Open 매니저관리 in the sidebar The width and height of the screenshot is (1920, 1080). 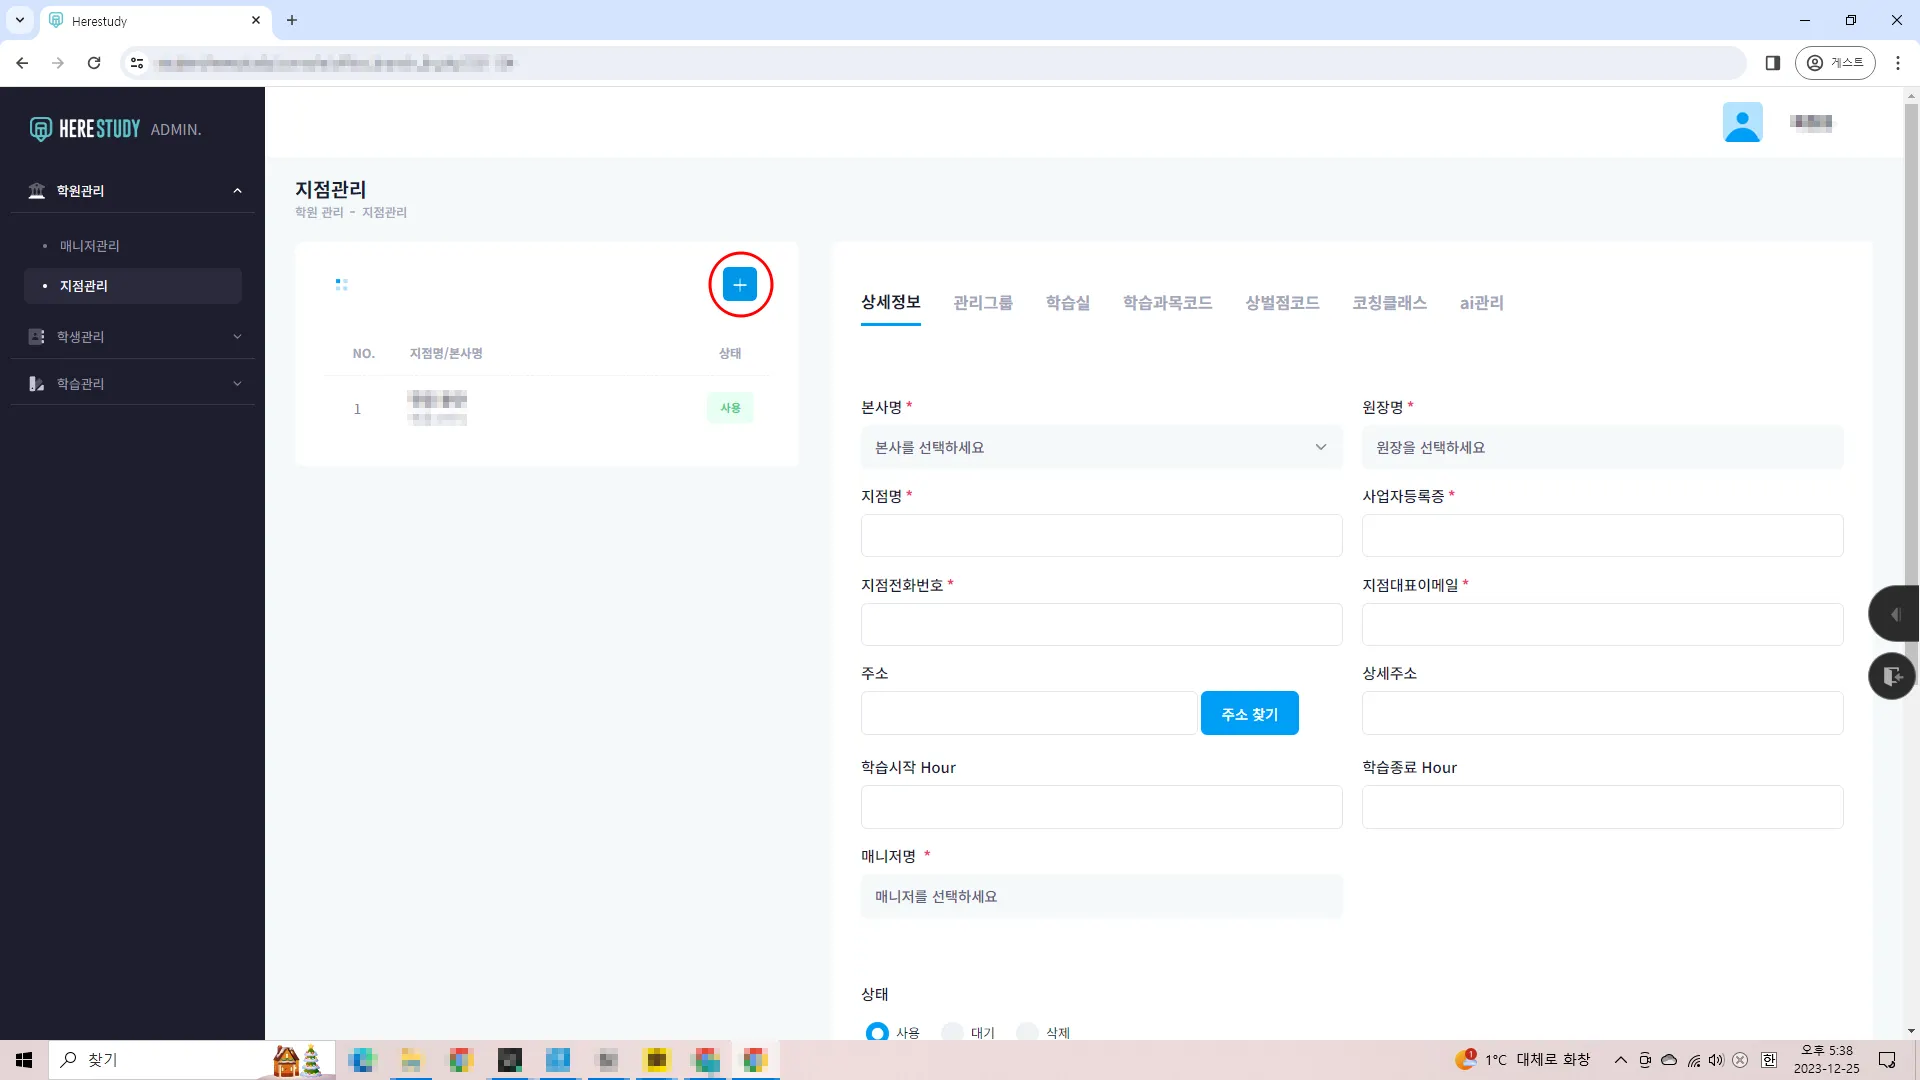[90, 246]
